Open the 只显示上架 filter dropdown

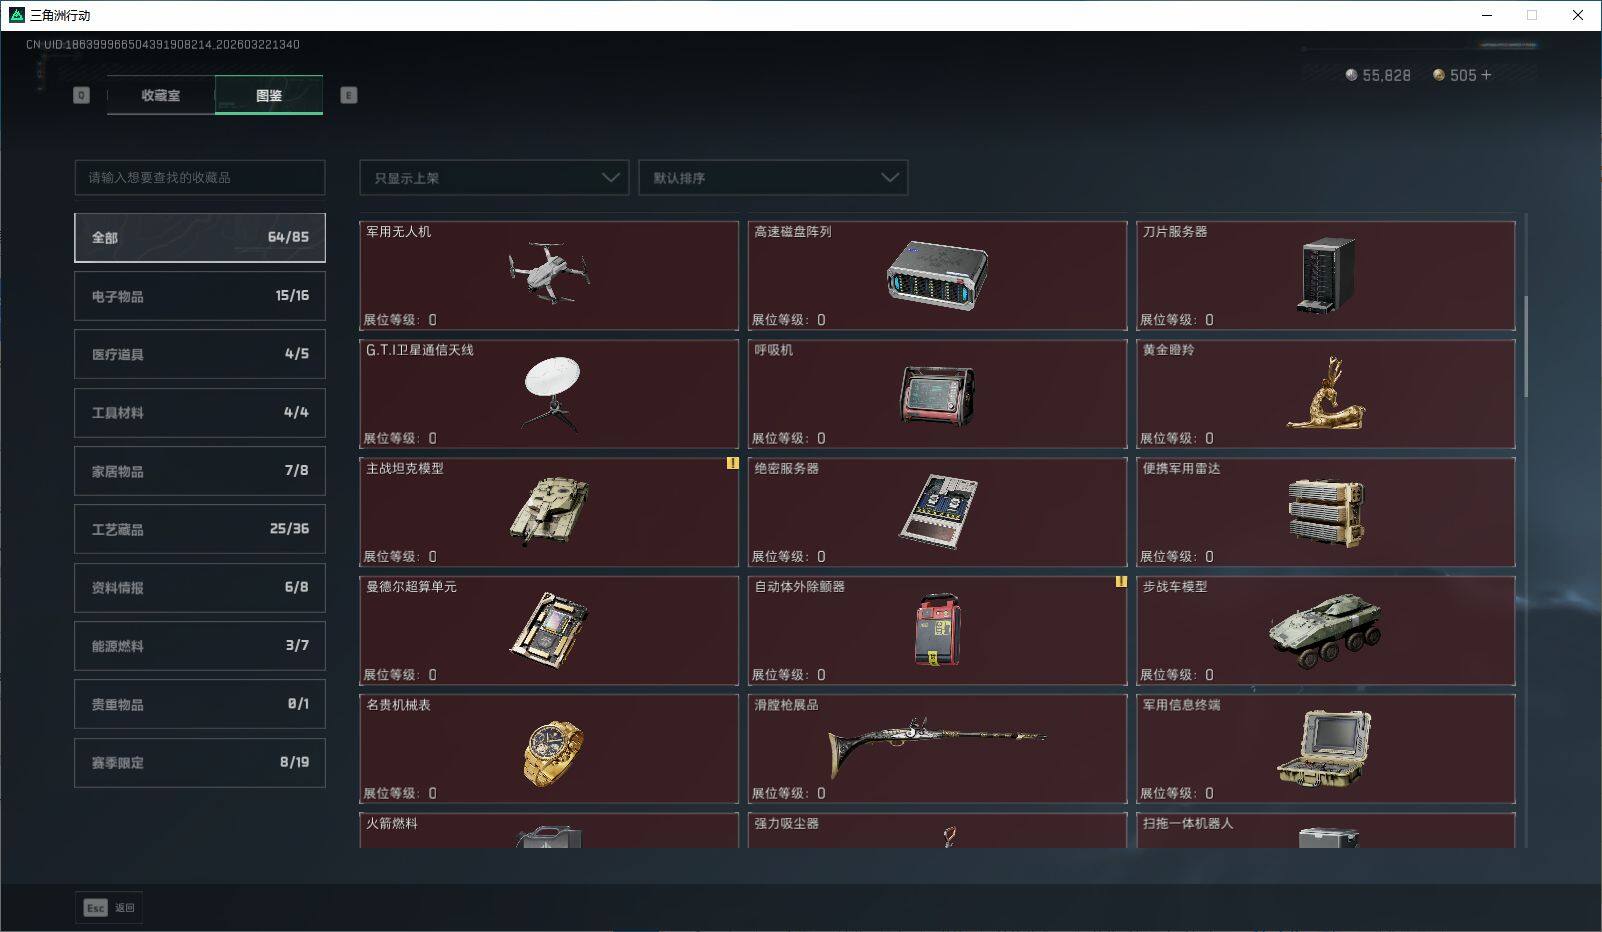point(493,177)
